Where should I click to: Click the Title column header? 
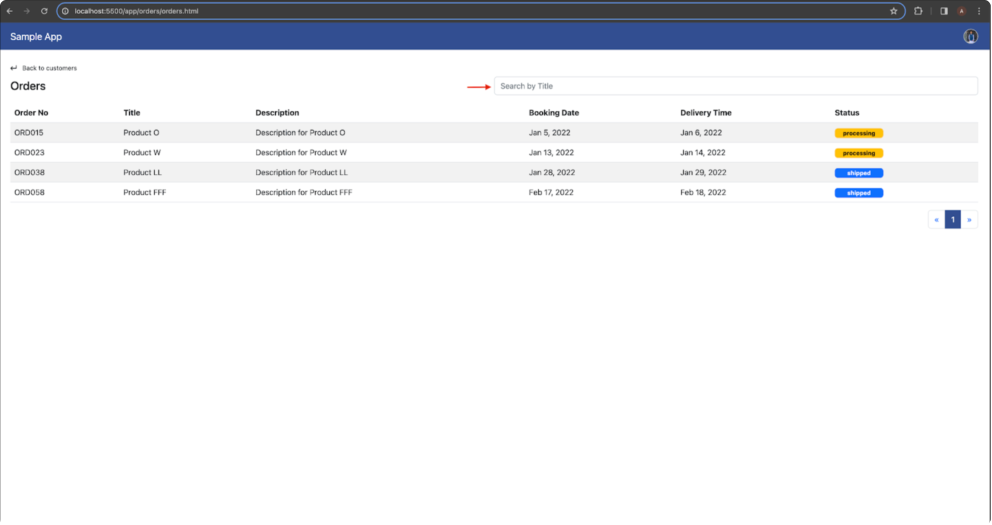coord(132,113)
